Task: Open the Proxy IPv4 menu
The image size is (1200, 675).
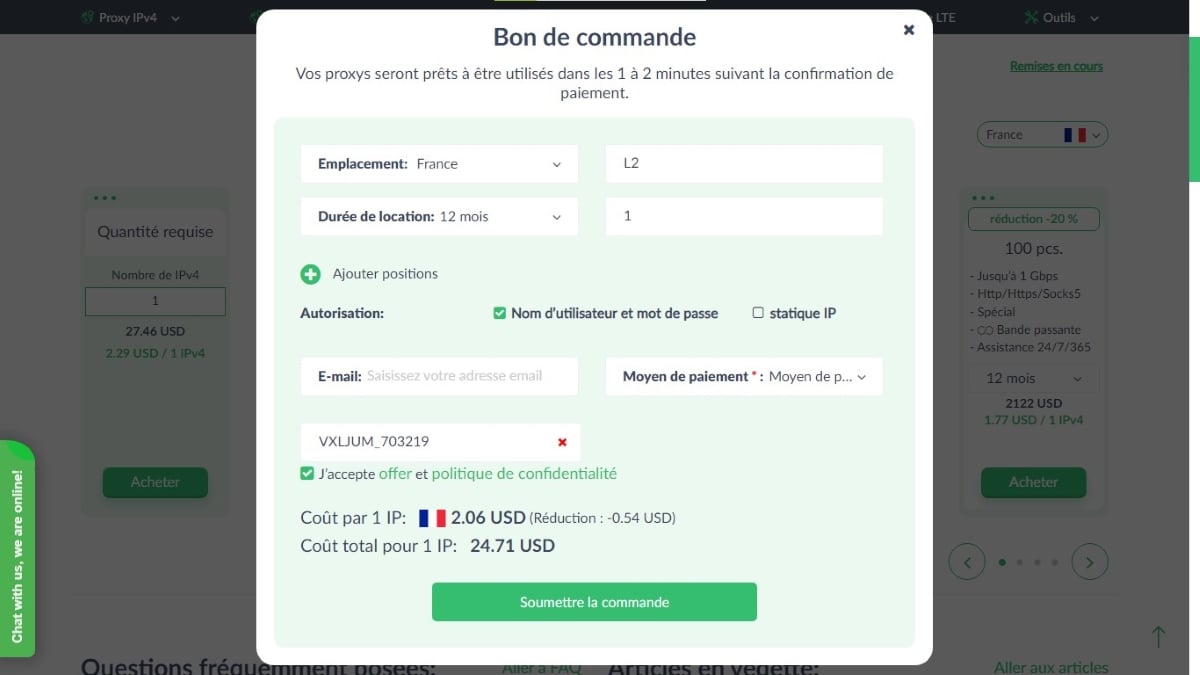Action: pyautogui.click(x=130, y=18)
